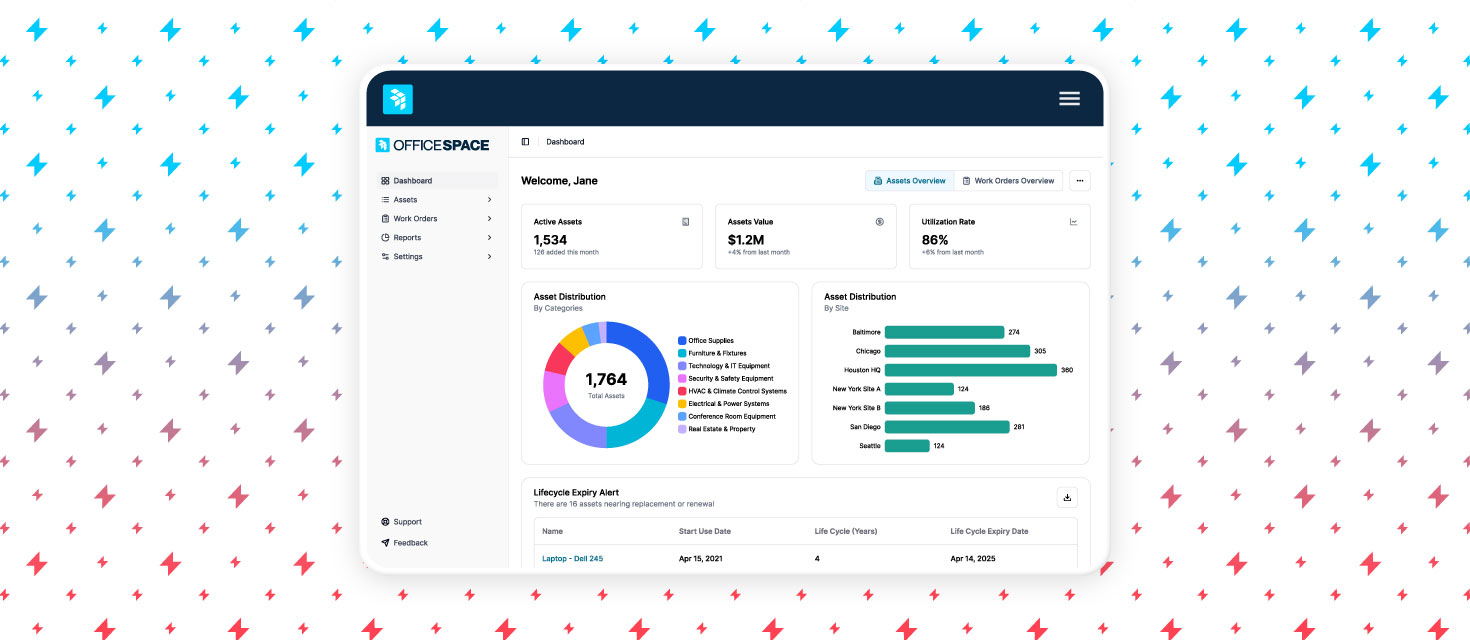Click the Feedback paper-plane icon
Image resolution: width=1470 pixels, height=640 pixels.
[385, 542]
